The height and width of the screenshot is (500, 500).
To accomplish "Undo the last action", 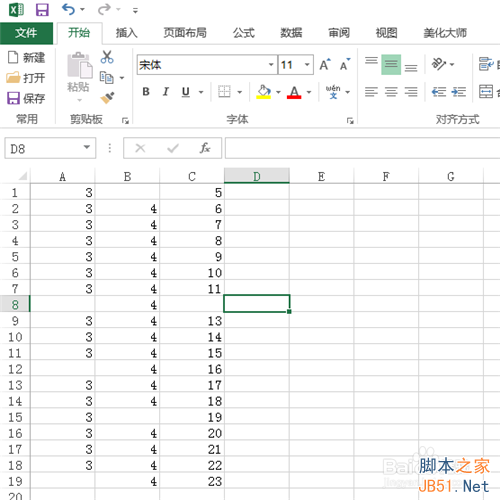I will (68, 9).
